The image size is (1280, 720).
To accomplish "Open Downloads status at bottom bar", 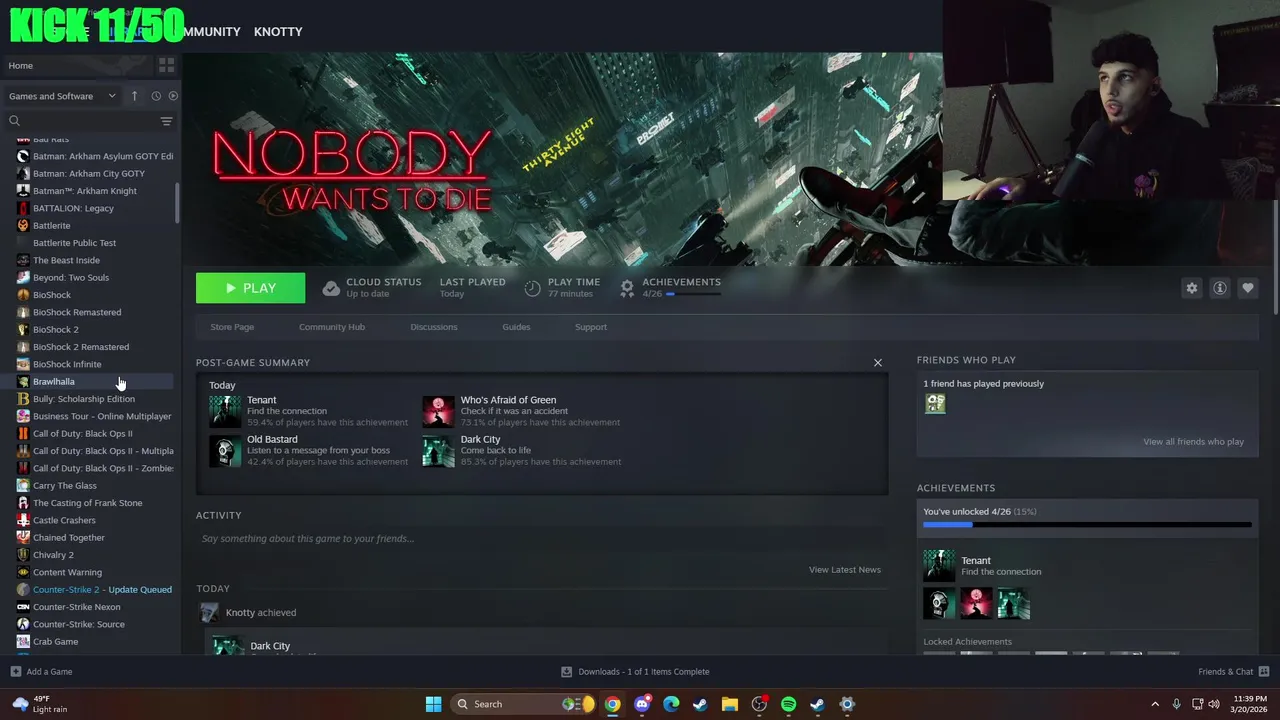I will pyautogui.click(x=635, y=672).
